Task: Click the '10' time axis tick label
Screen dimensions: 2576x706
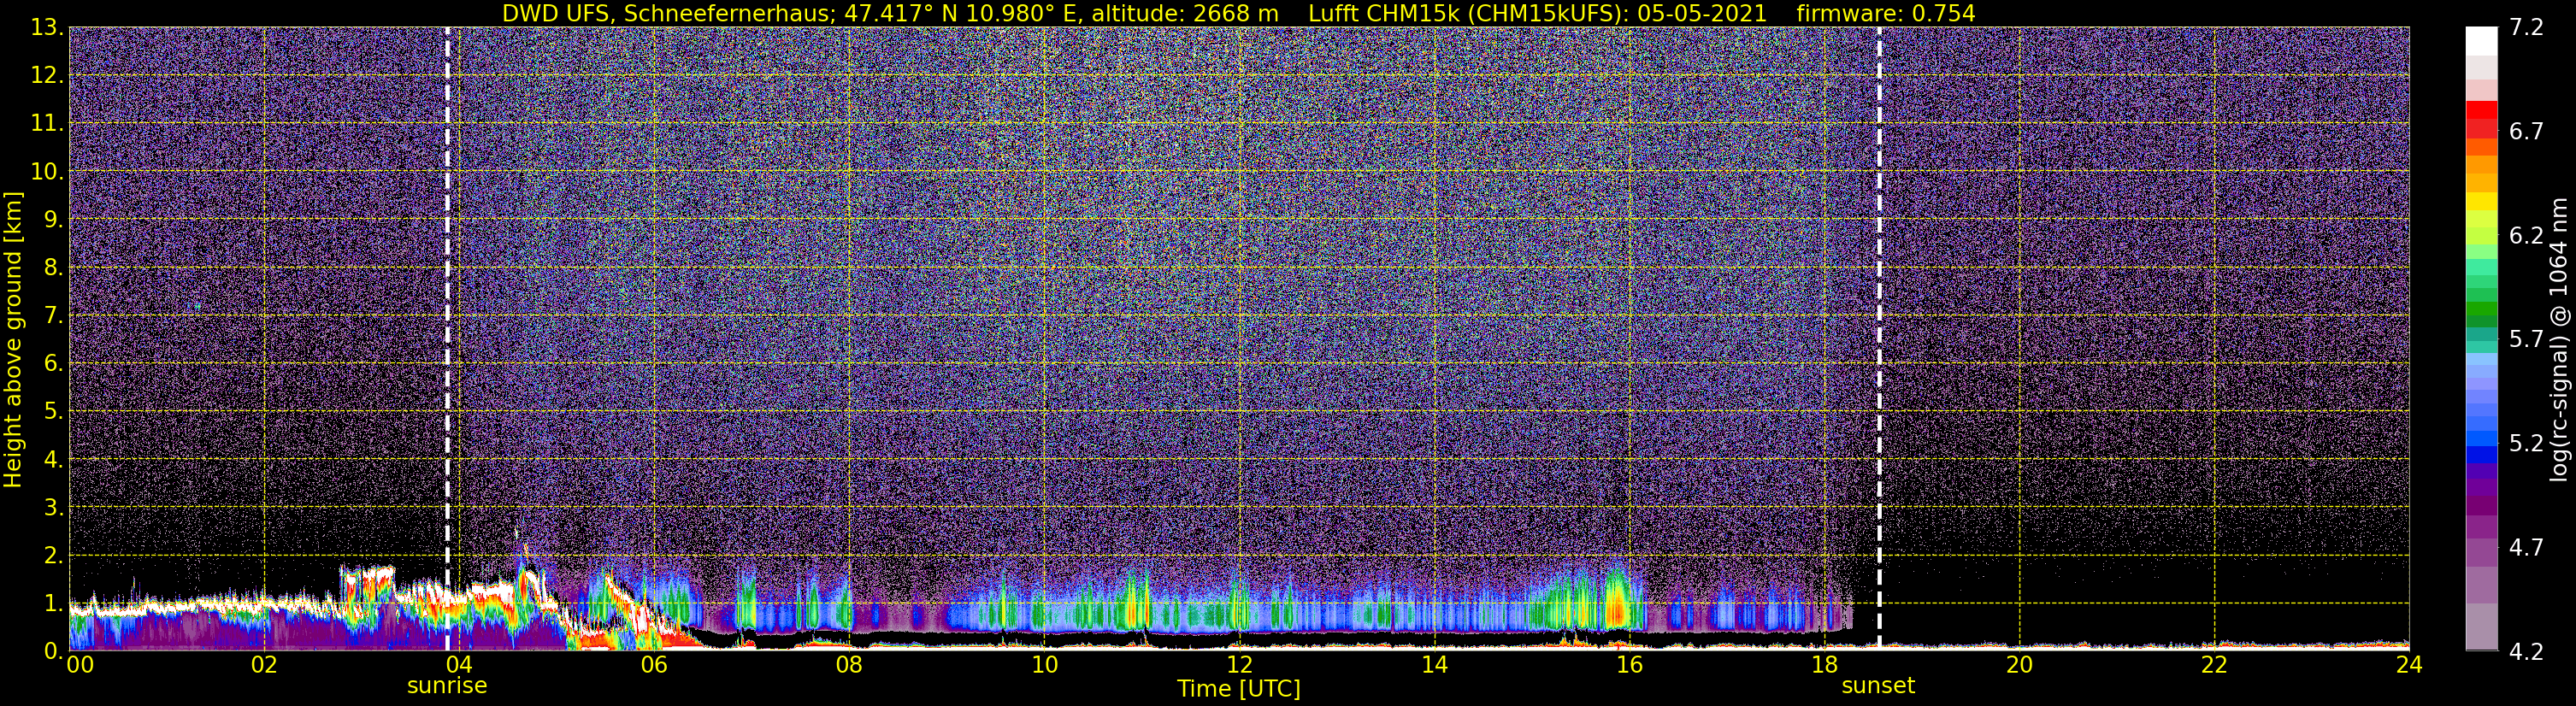Action: click(1044, 665)
